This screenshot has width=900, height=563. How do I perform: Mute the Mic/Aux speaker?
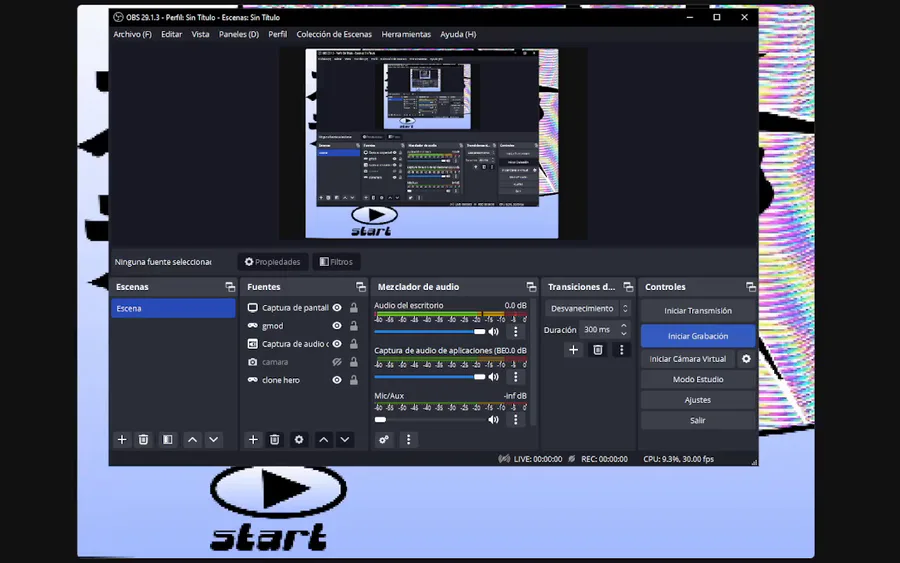[x=494, y=420]
